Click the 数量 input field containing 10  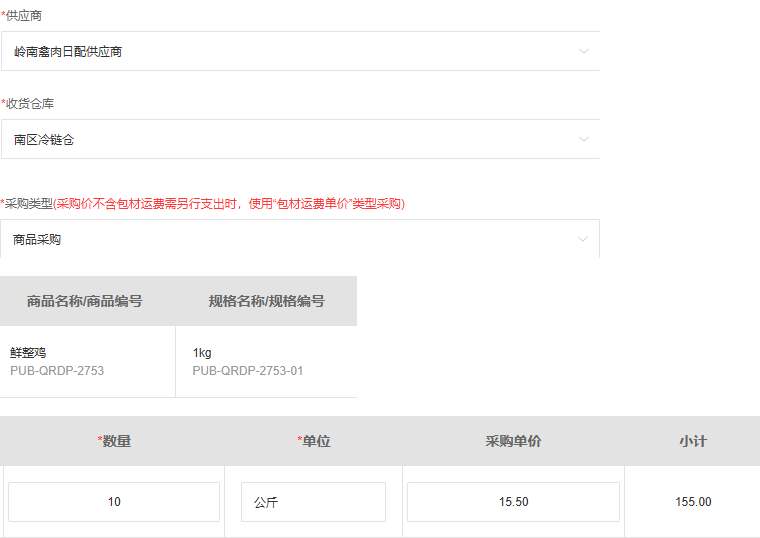114,502
